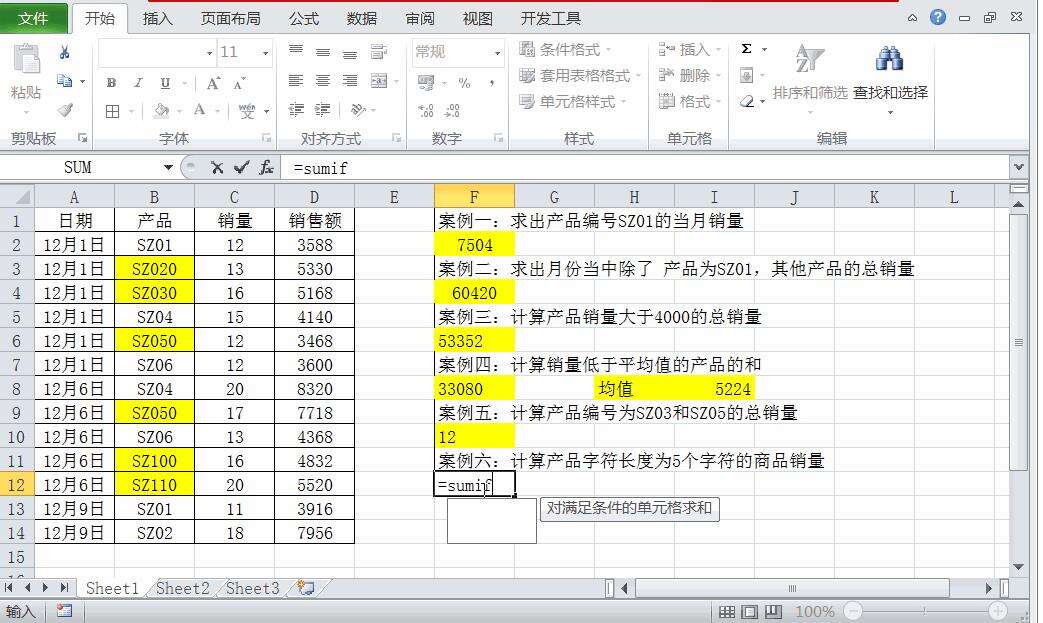The image size is (1043, 623).
Task: Apply percent style
Action: (464, 82)
